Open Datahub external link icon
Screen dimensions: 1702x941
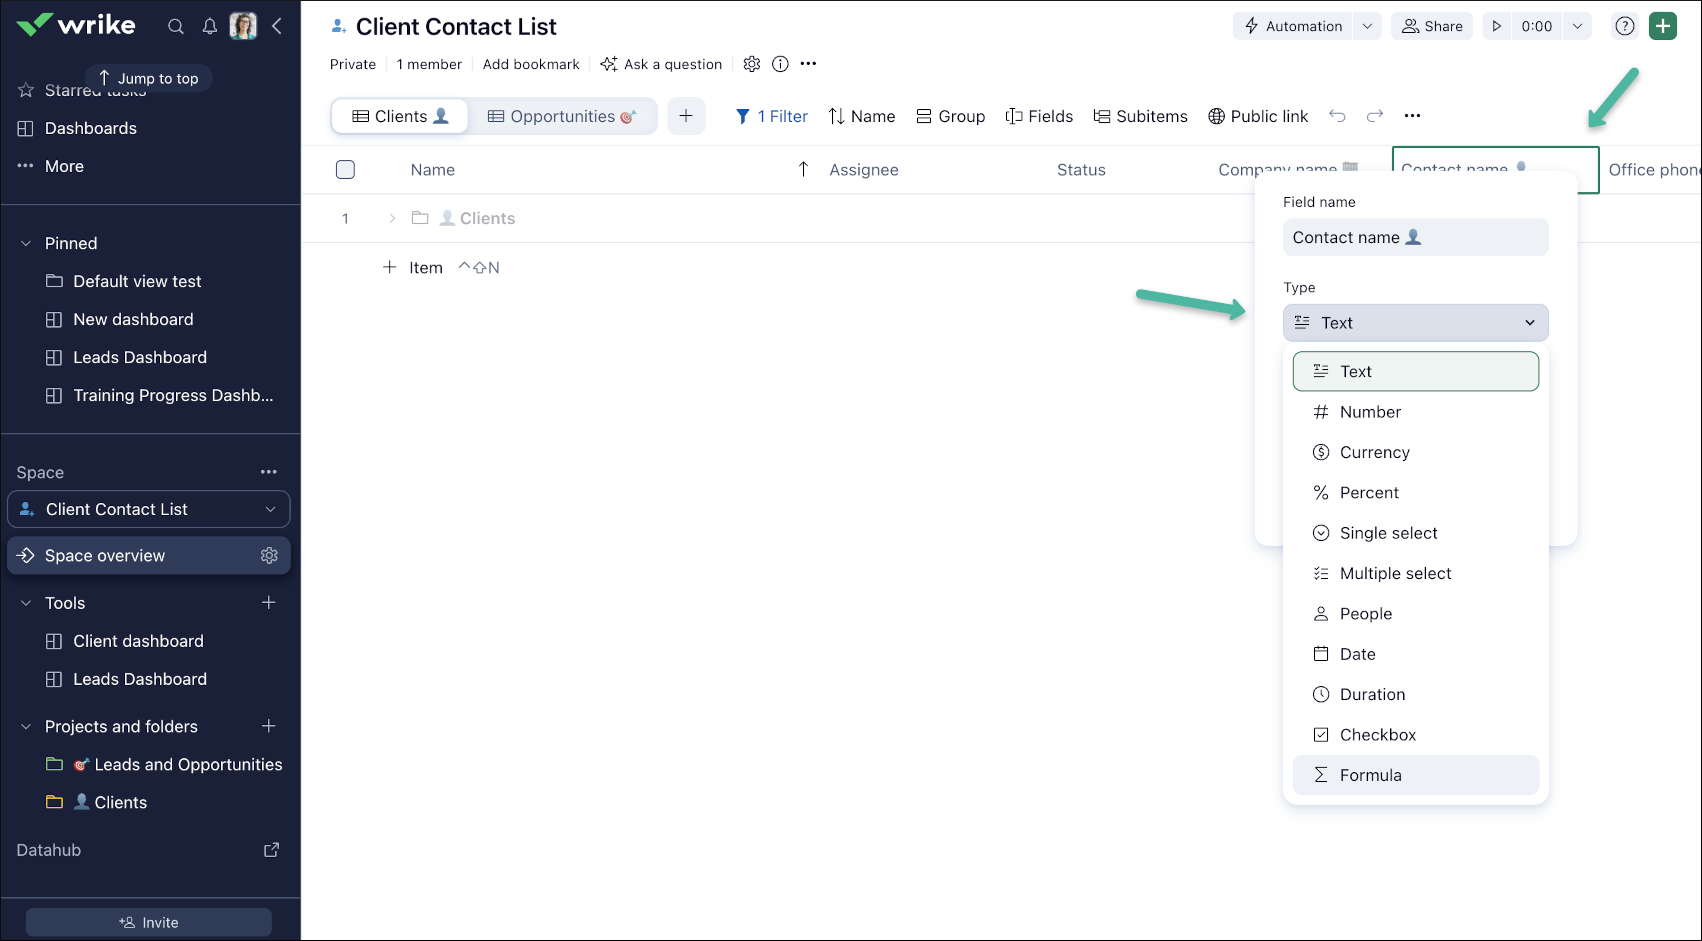pos(271,850)
